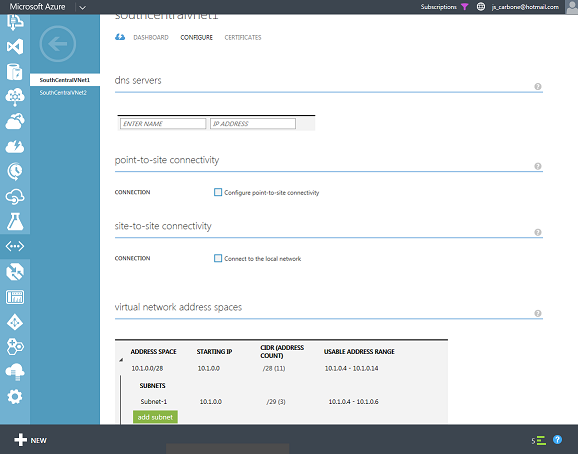578x454 pixels.
Task: Click the back arrow circle button
Action: (58, 44)
